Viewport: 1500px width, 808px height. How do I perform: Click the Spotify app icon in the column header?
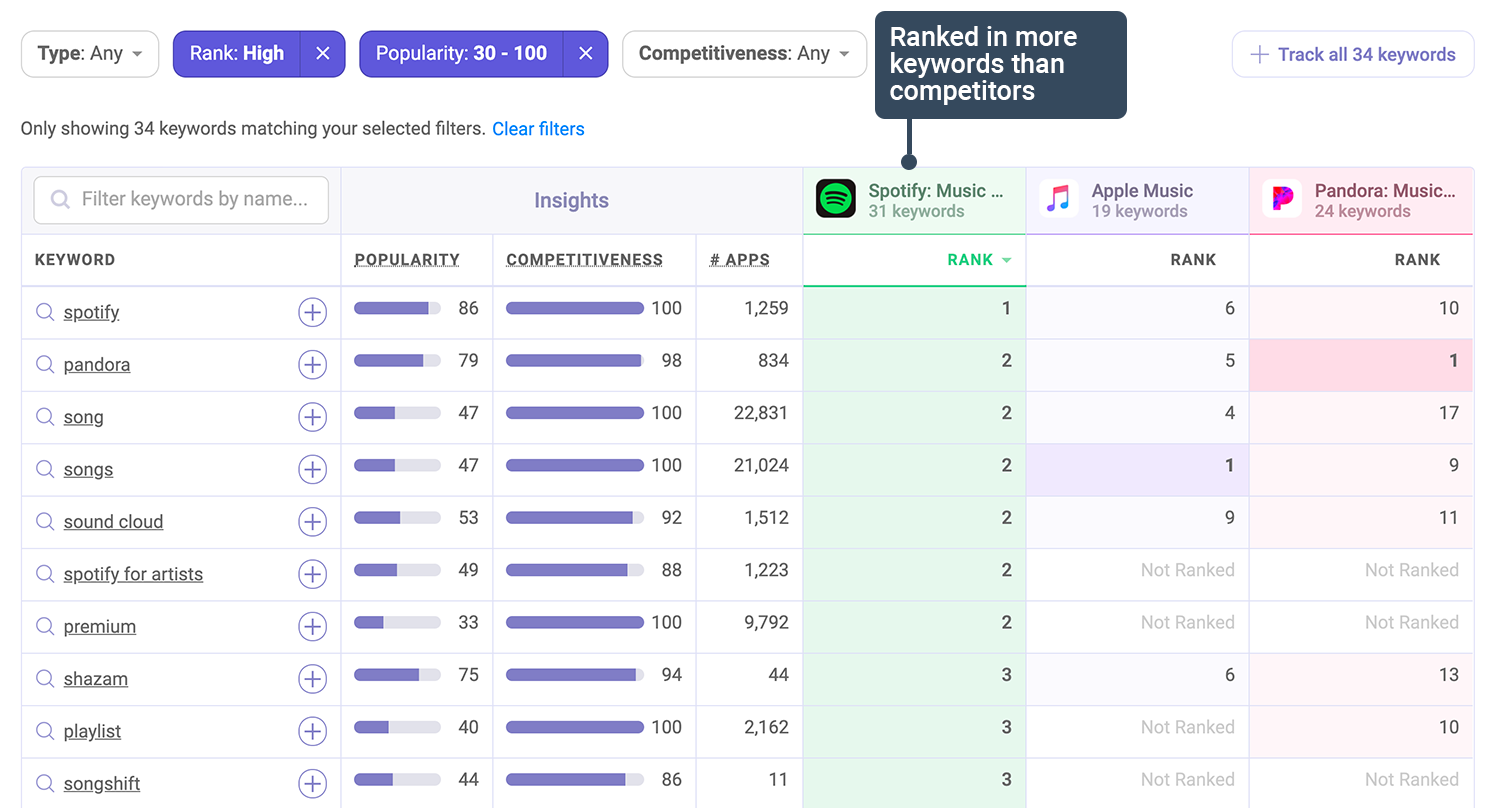(836, 198)
